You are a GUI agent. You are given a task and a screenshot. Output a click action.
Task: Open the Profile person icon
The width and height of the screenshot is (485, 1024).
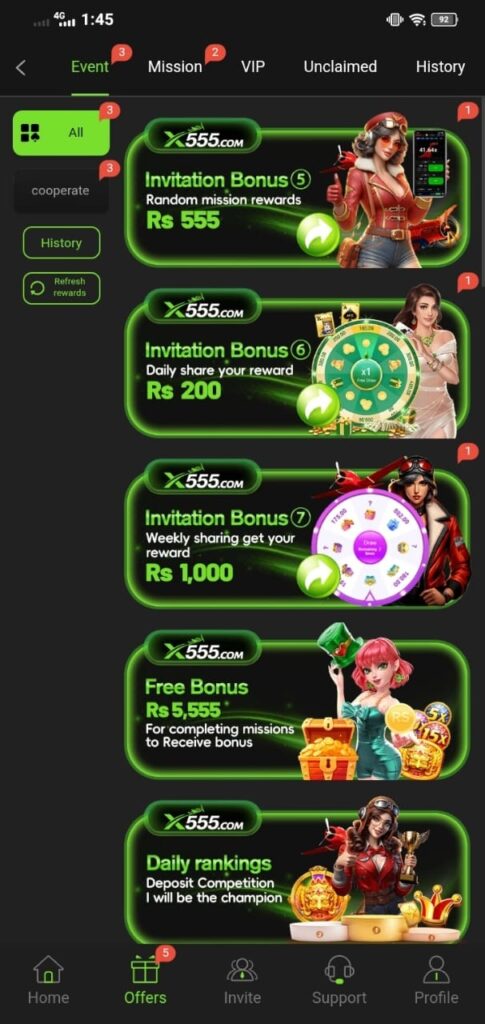[x=436, y=969]
